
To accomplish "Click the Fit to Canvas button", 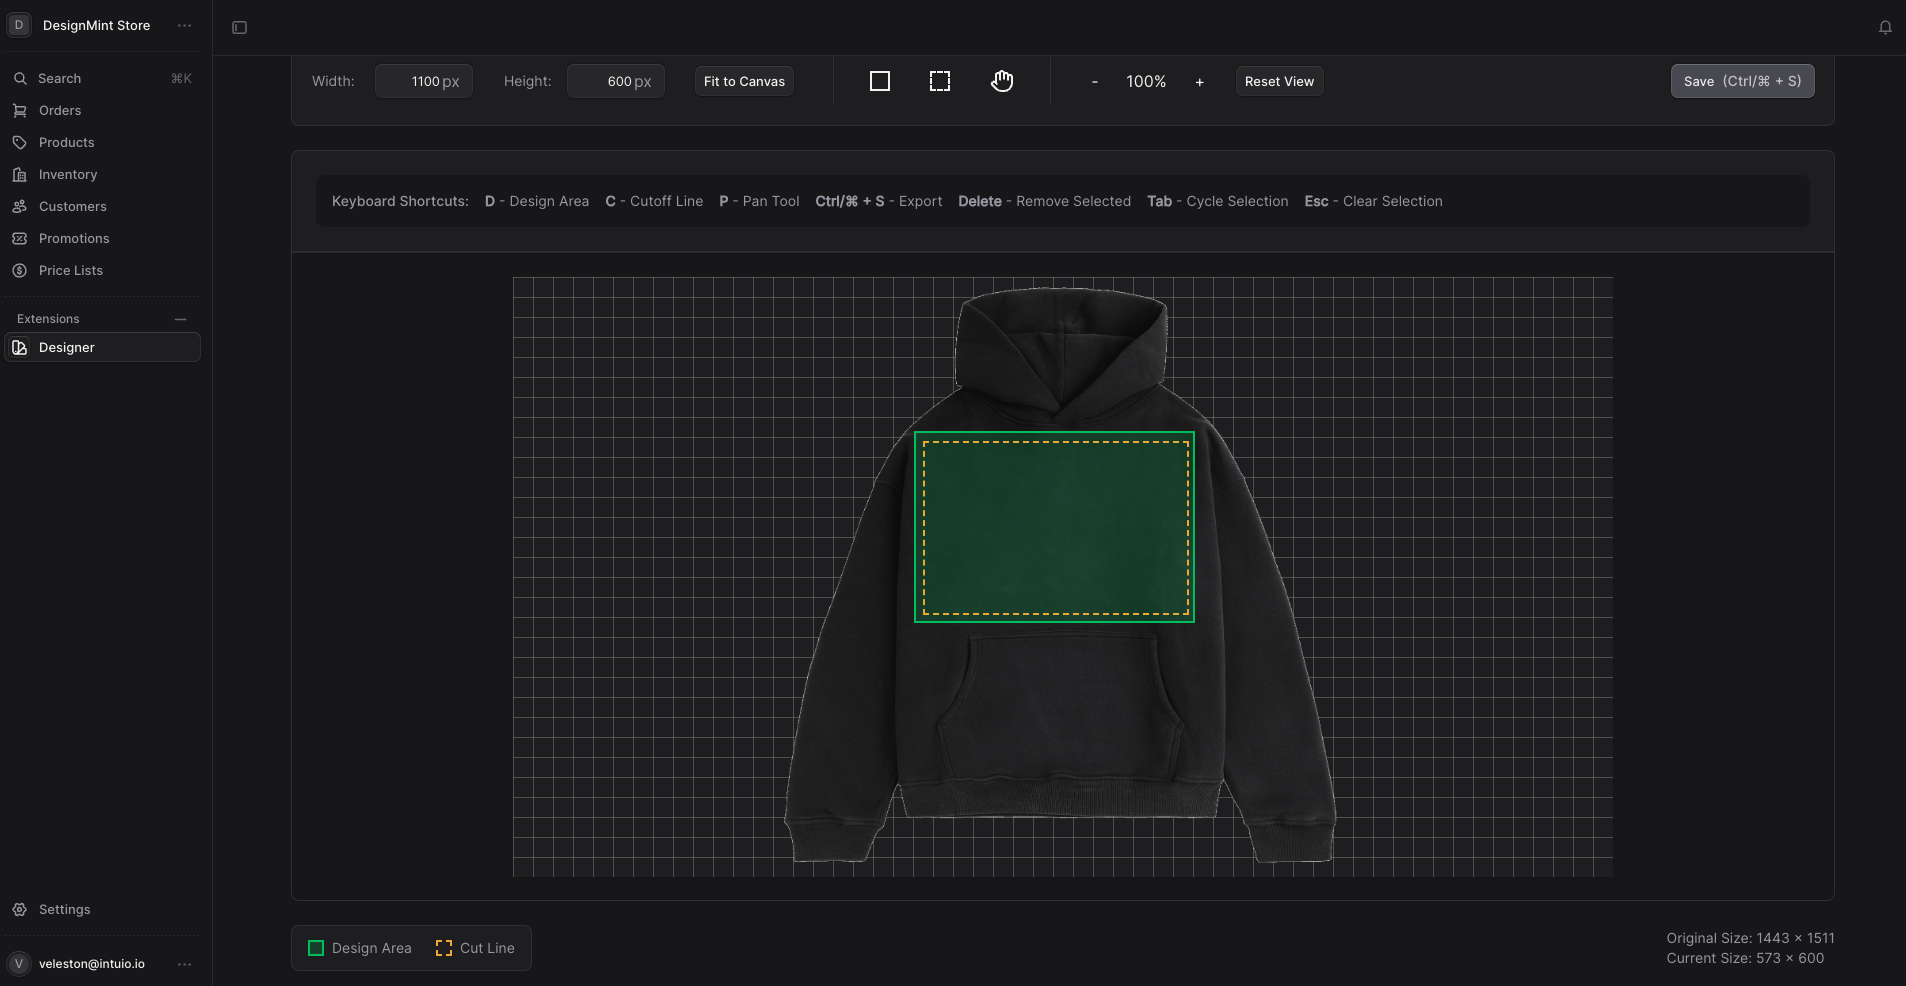I will click(744, 81).
